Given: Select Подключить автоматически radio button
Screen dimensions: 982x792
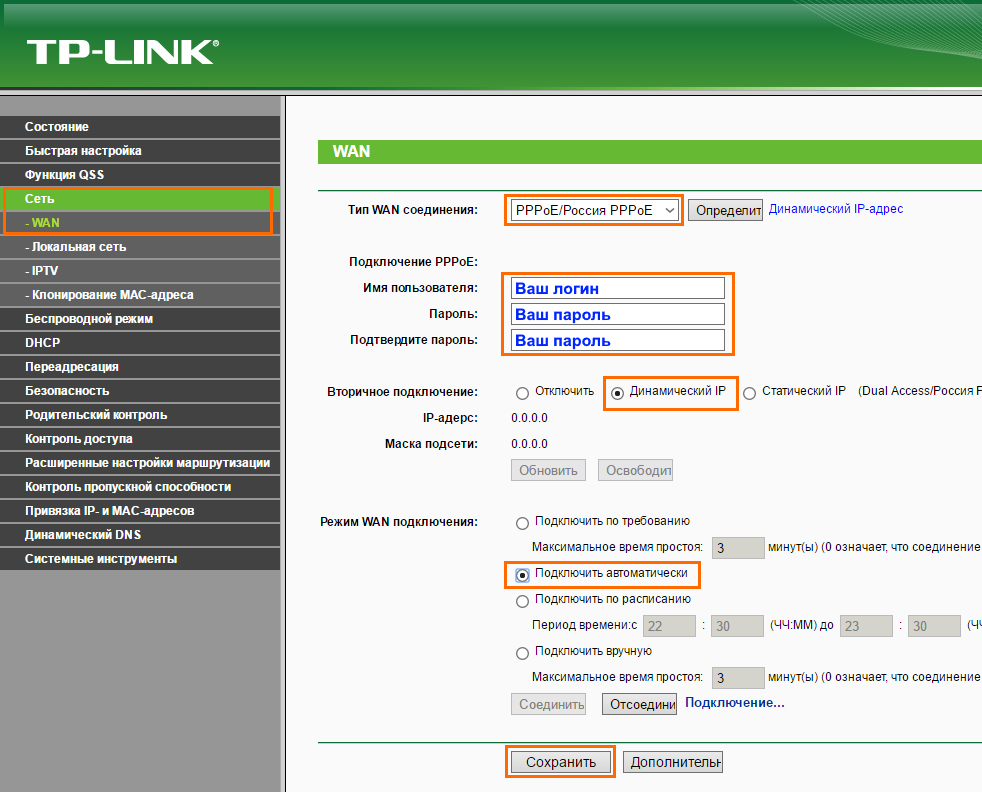Looking at the screenshot, I should tap(522, 575).
